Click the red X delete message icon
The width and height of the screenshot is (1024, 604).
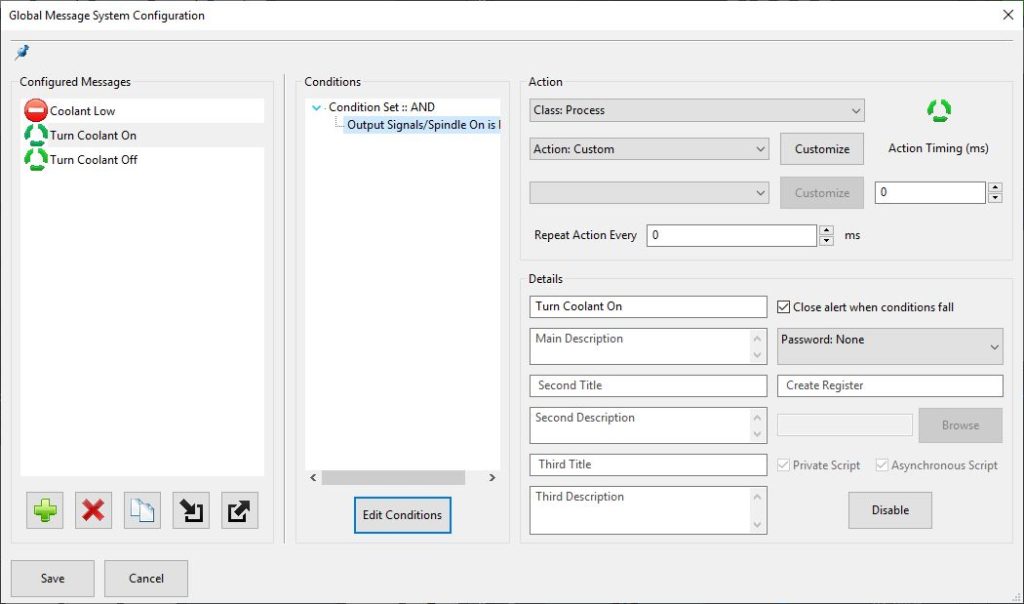click(93, 511)
